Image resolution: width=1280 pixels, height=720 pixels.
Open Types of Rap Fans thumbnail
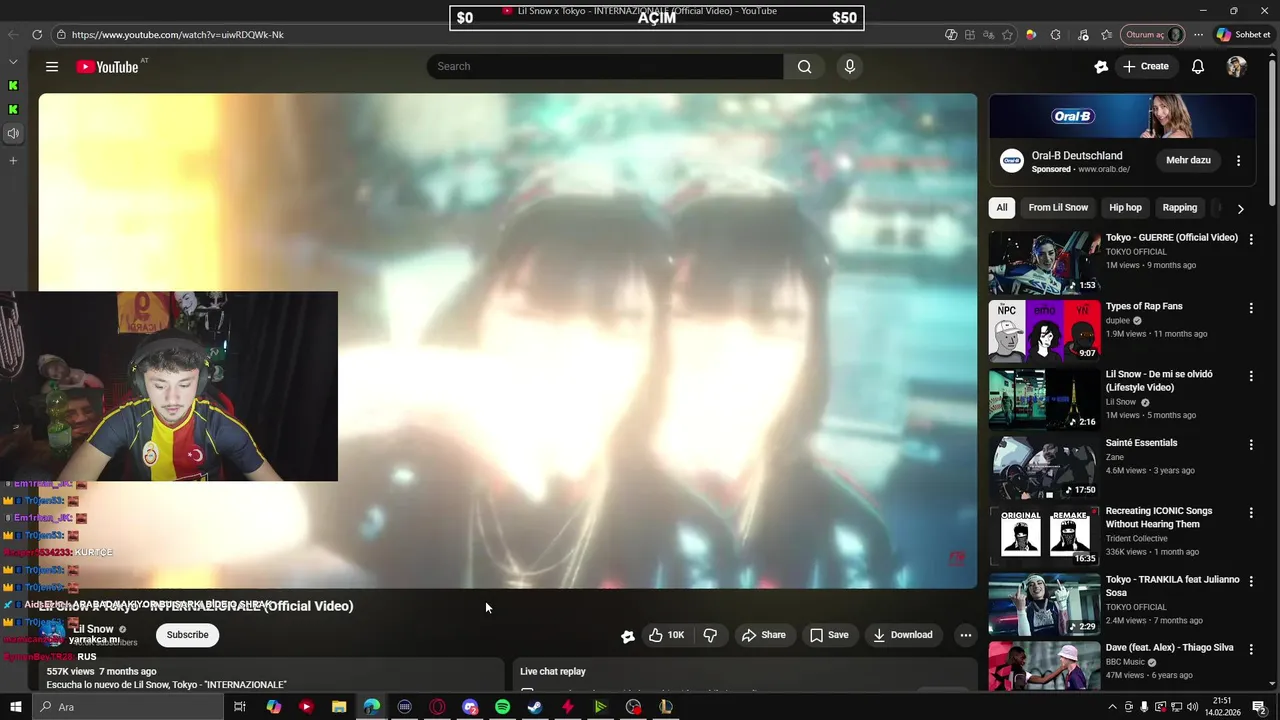[x=1044, y=331]
